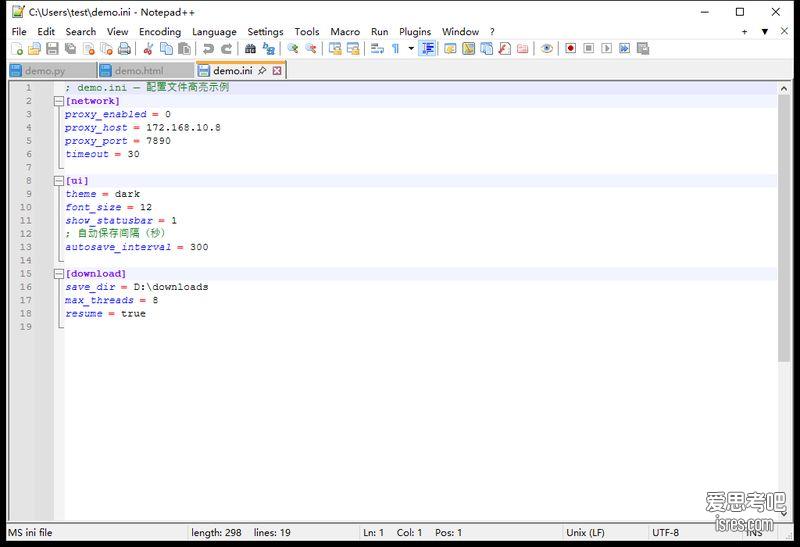
Task: Click the Paste clipboard toolbar icon
Action: pyautogui.click(x=184, y=49)
